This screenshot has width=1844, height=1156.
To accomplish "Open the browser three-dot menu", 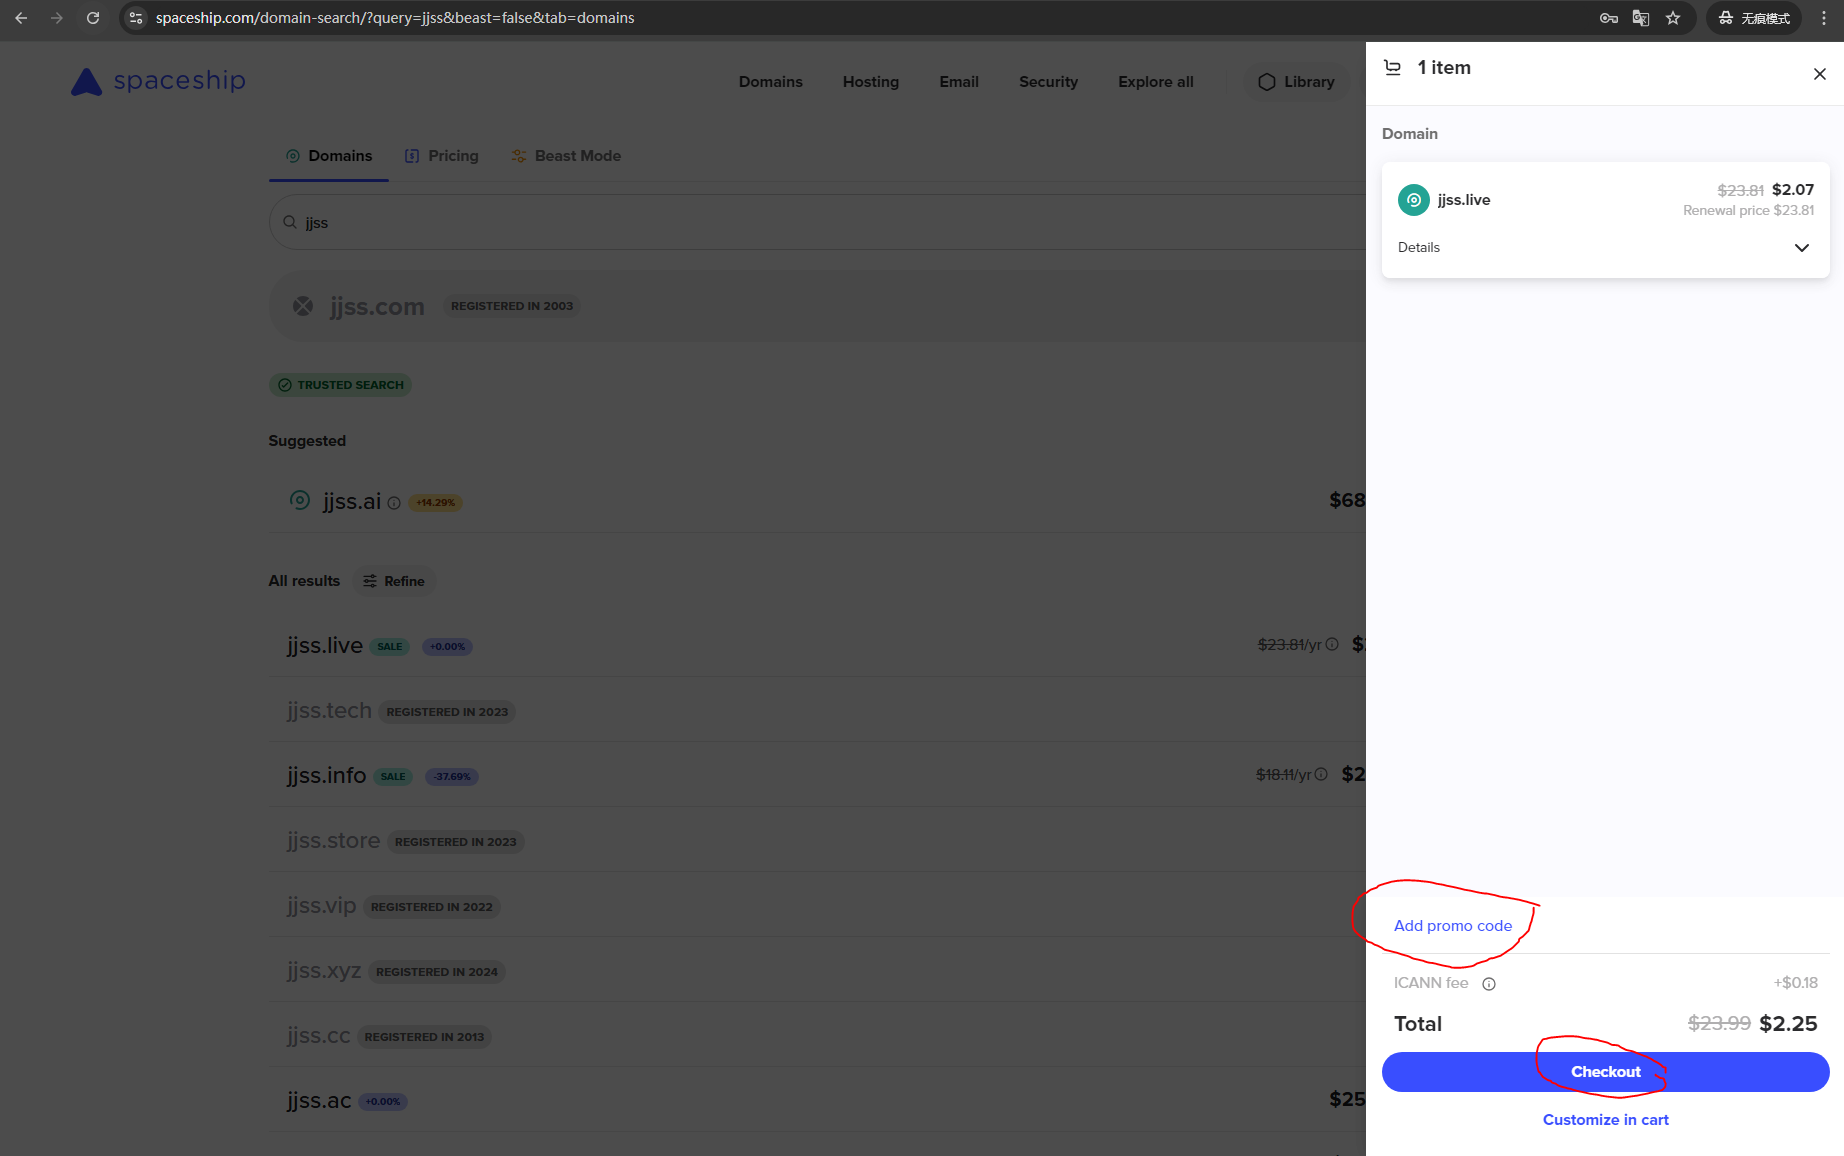I will tap(1824, 18).
